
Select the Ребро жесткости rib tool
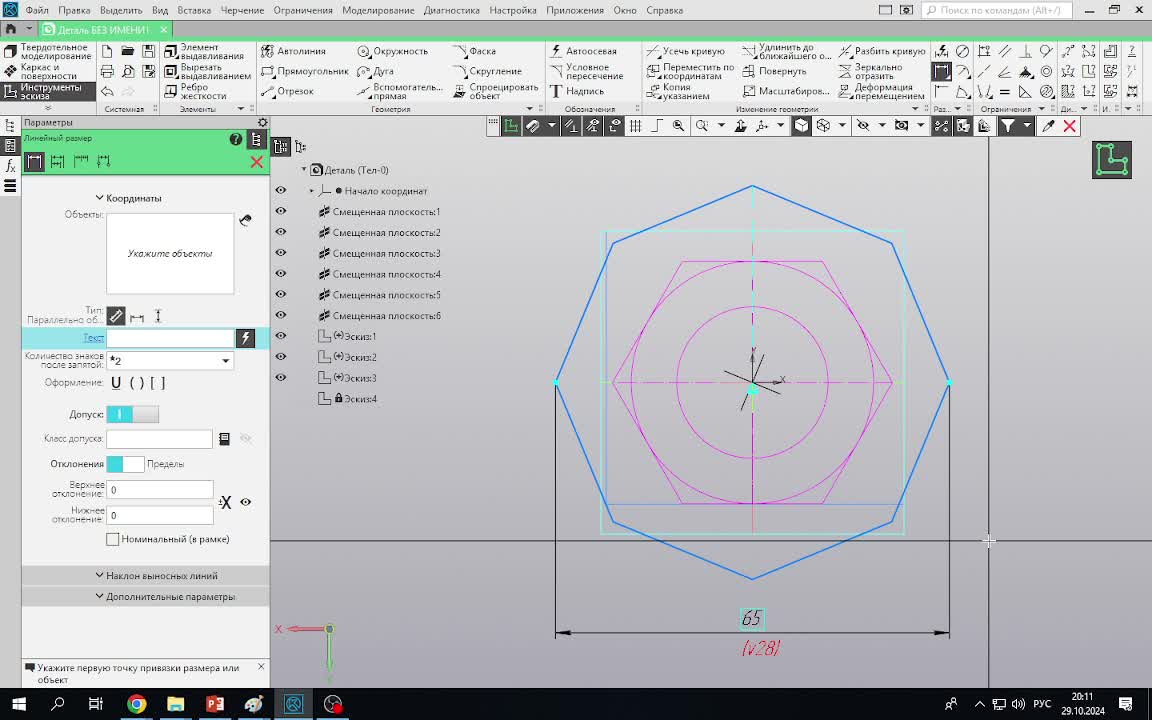pos(195,91)
